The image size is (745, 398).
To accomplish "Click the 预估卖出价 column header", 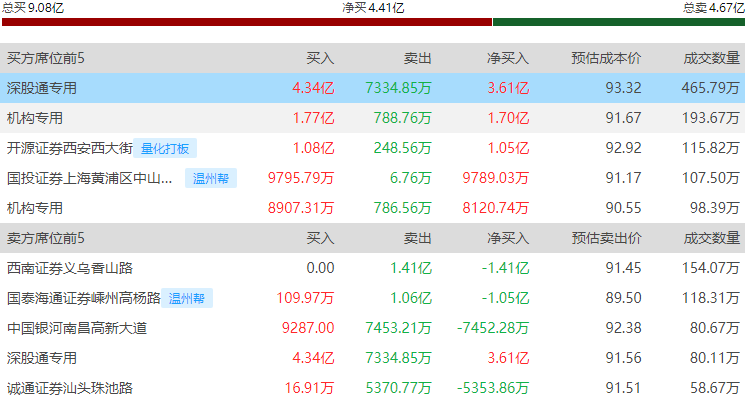I will pyautogui.click(x=606, y=238).
